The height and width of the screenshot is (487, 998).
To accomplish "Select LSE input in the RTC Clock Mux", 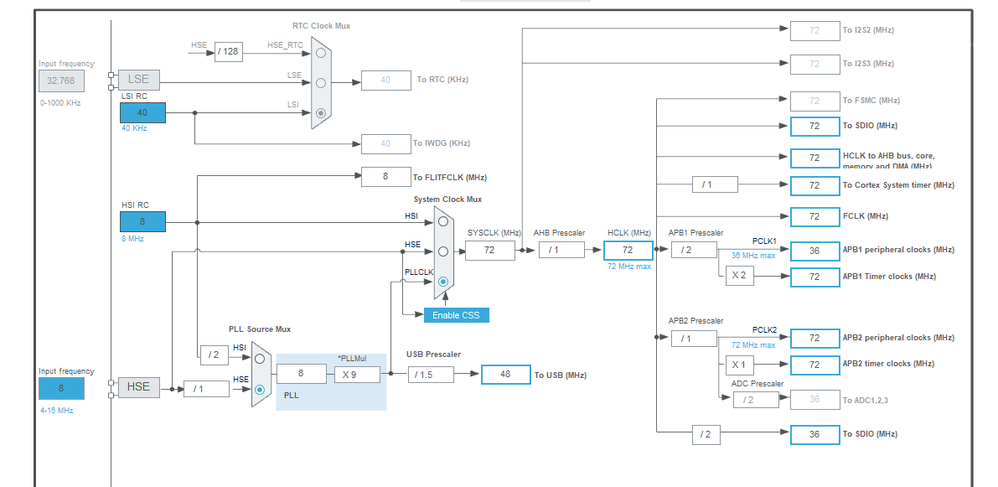I will click(x=321, y=83).
